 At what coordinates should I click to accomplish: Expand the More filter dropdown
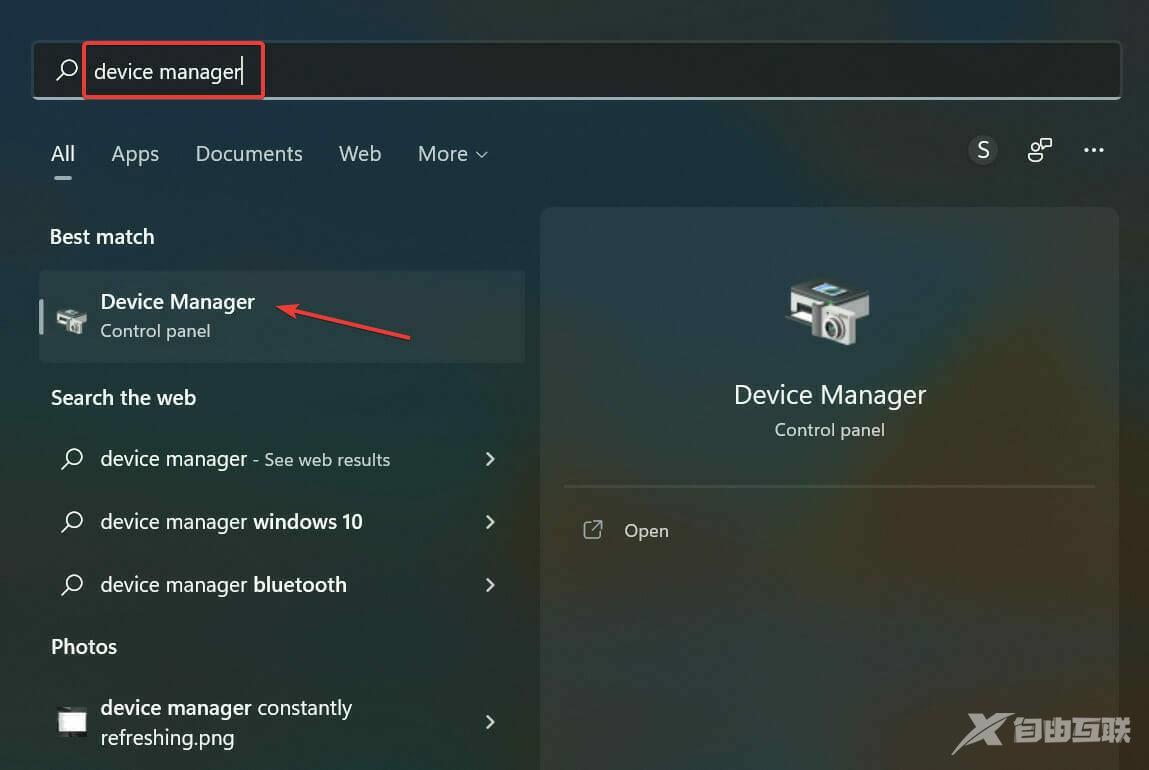[452, 154]
